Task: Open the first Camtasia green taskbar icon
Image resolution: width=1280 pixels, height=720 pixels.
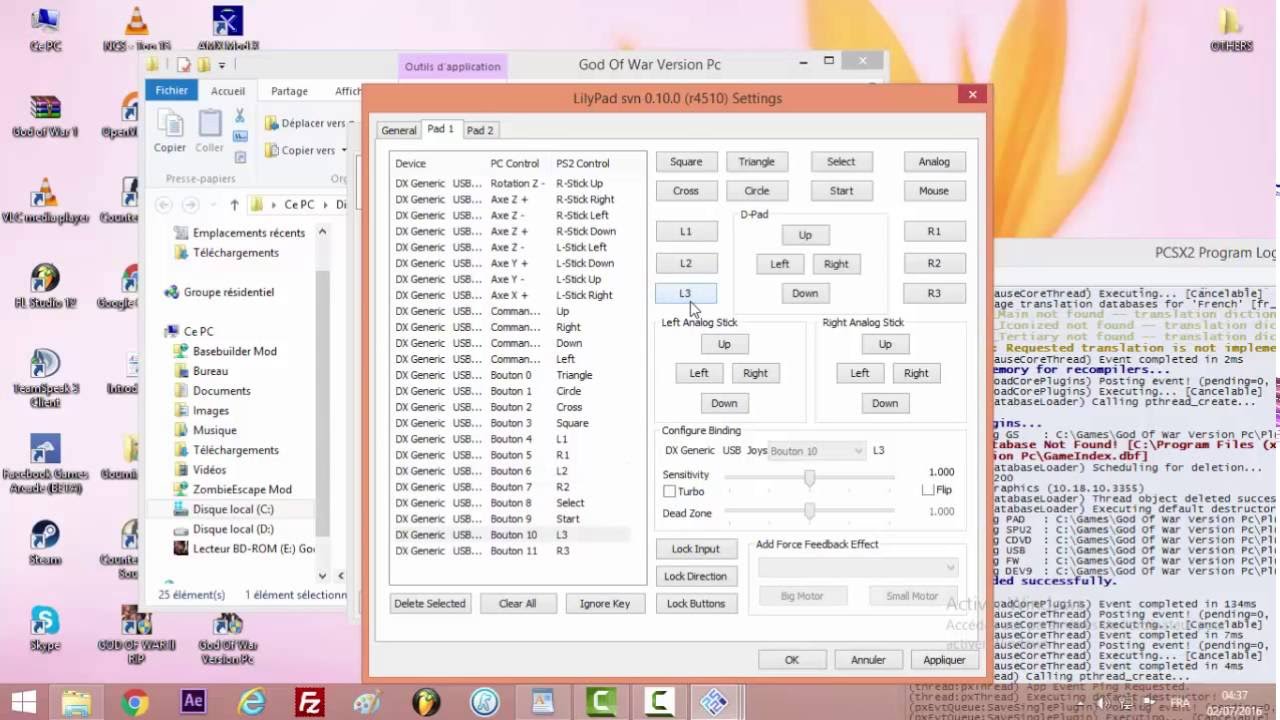Action: tap(599, 703)
